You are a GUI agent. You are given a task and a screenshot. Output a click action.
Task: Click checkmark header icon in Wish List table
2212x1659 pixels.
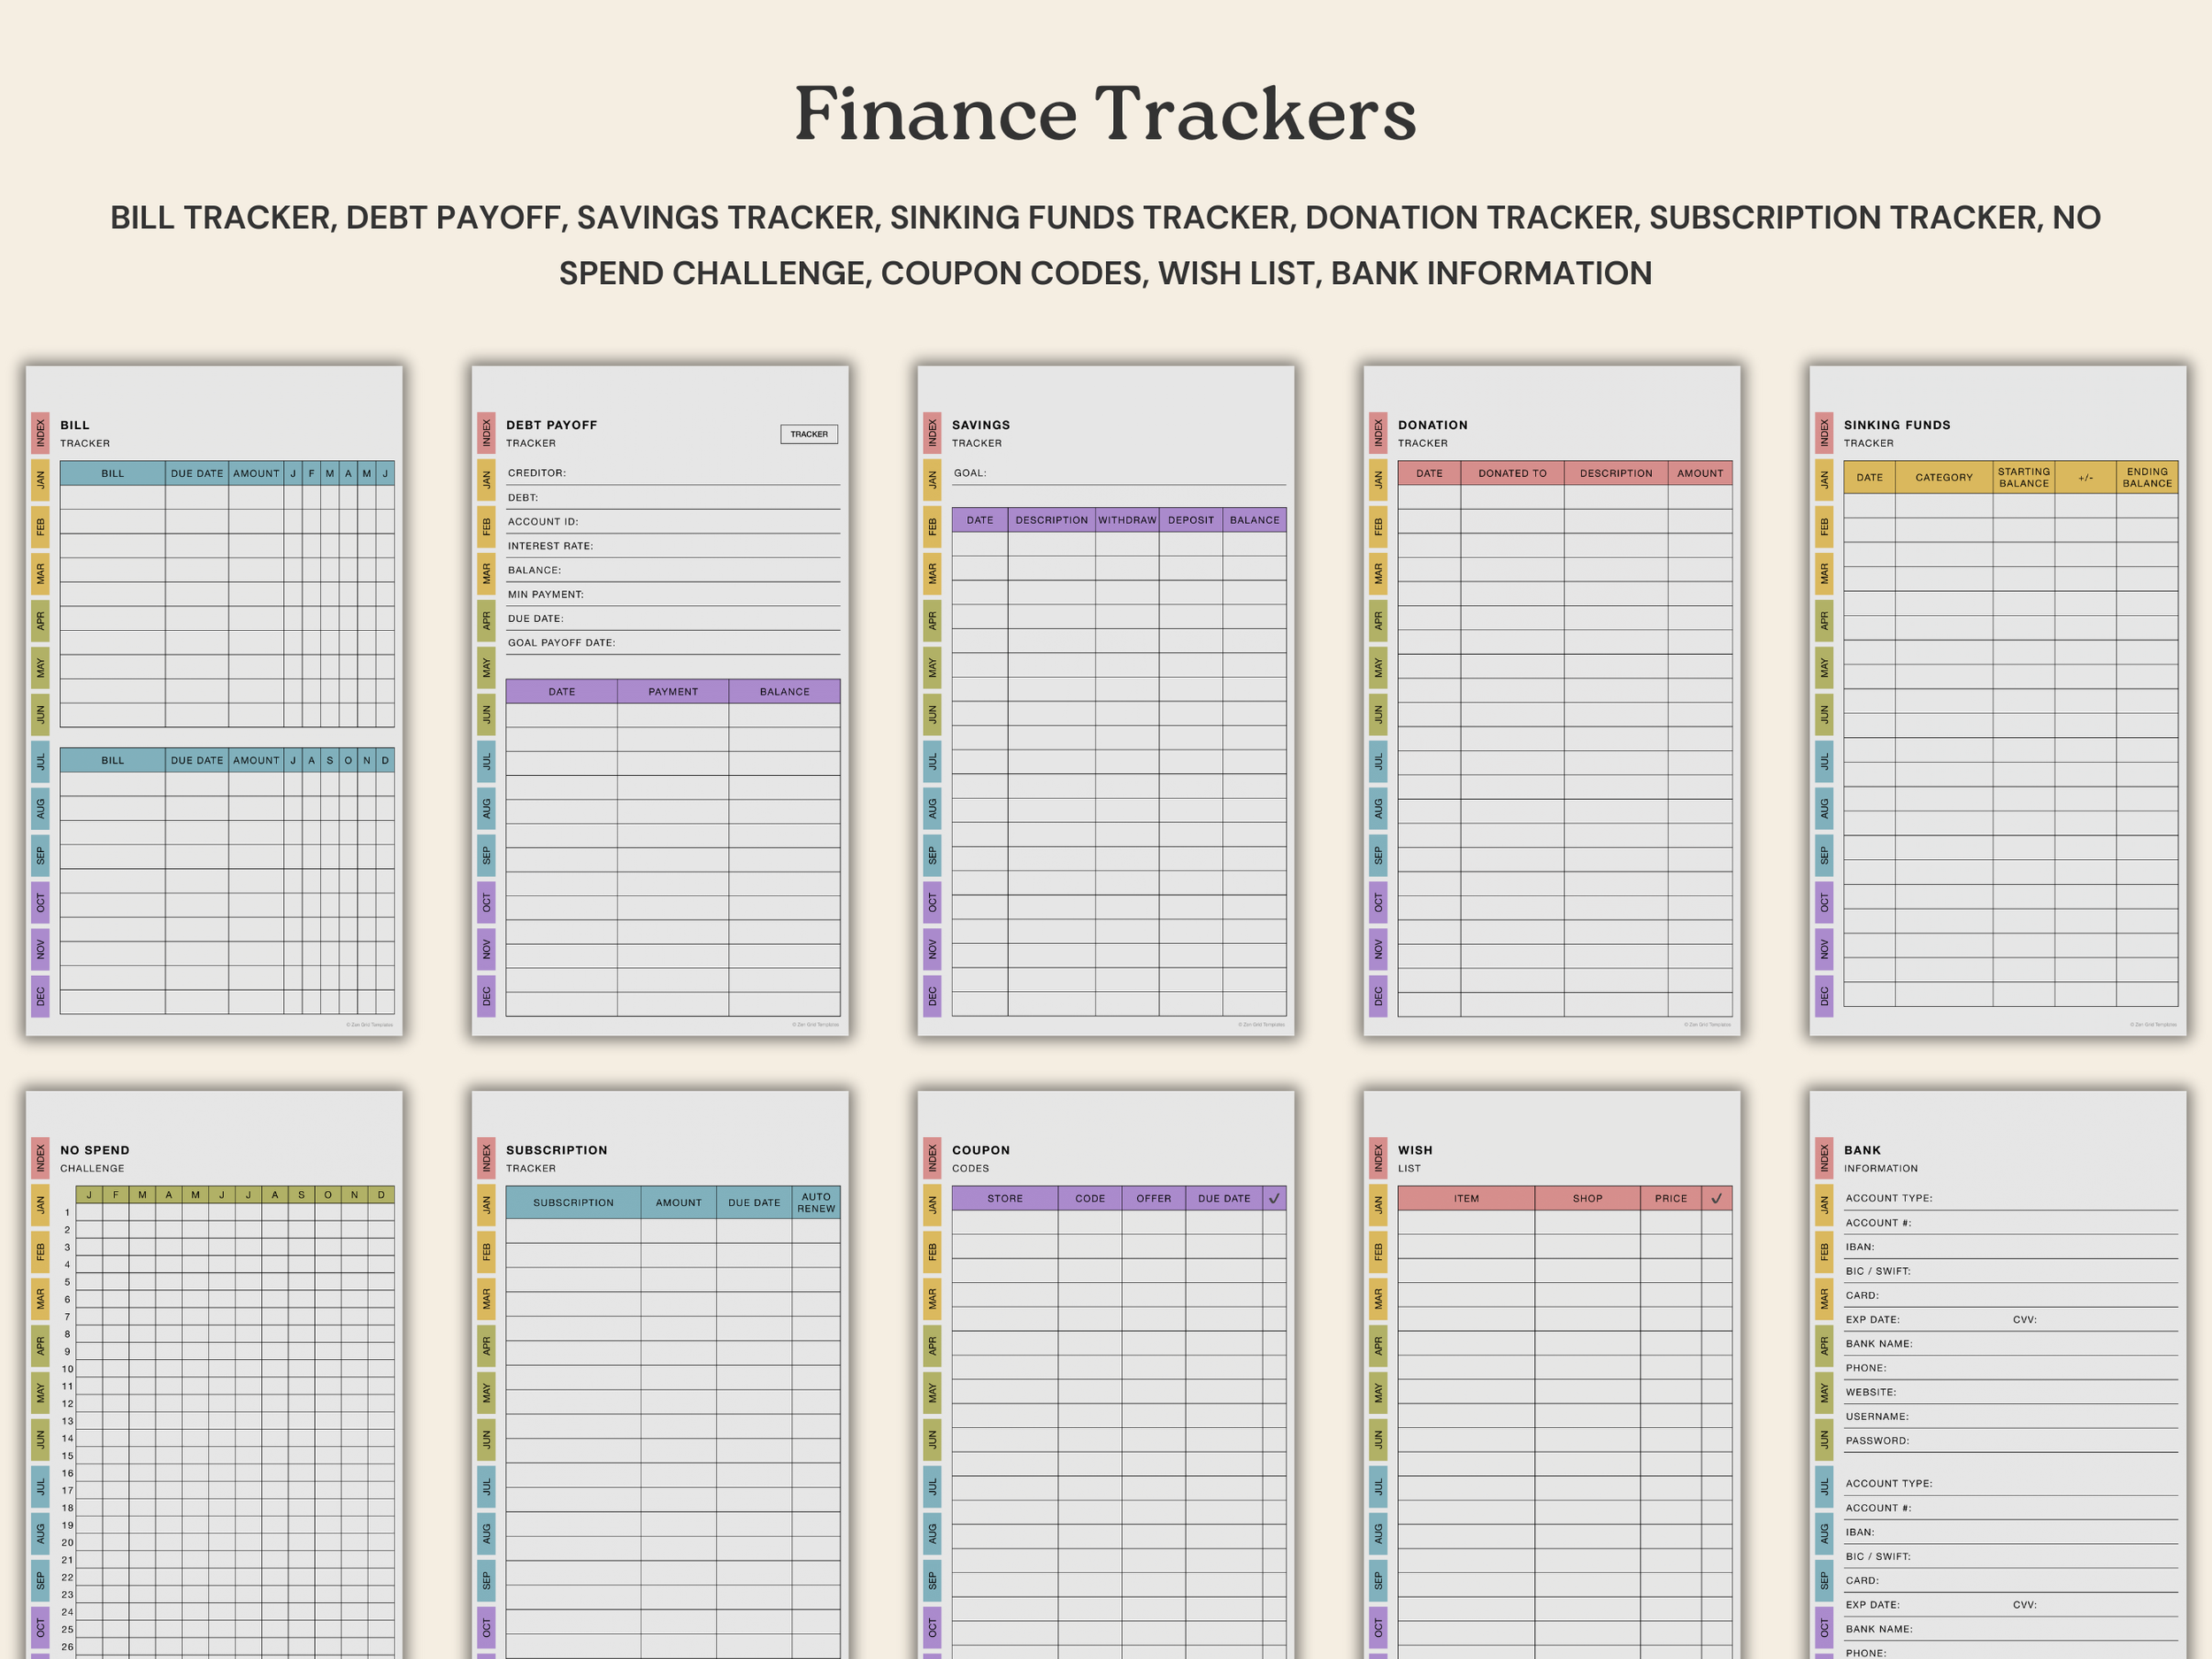tap(1716, 1198)
